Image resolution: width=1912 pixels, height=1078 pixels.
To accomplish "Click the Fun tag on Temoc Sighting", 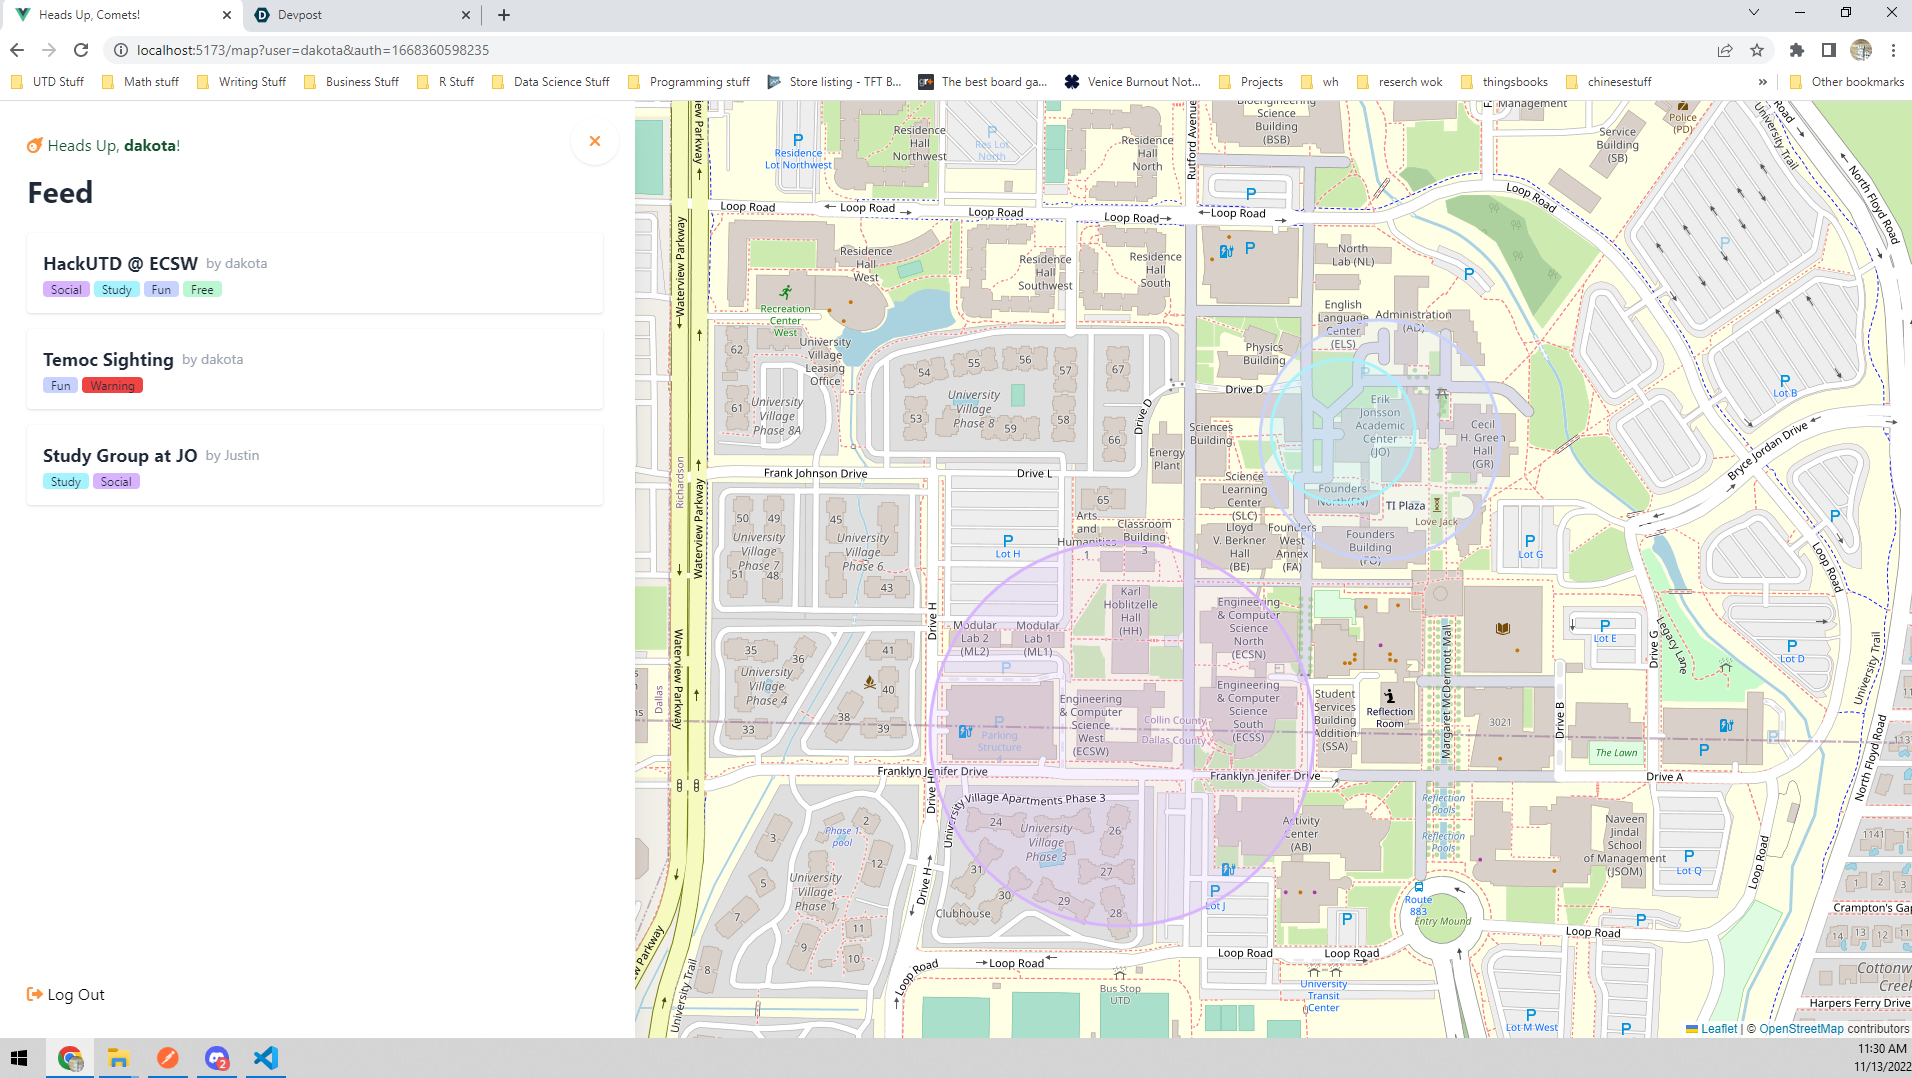I will click(60, 386).
